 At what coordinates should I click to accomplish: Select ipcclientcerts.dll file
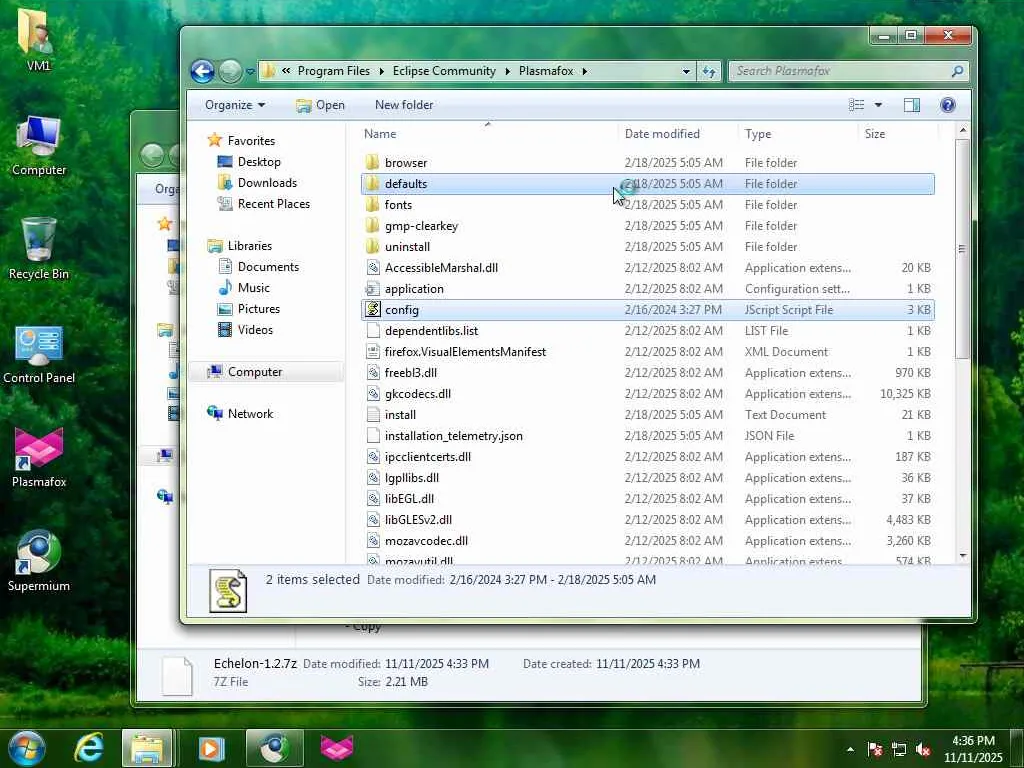pos(428,457)
